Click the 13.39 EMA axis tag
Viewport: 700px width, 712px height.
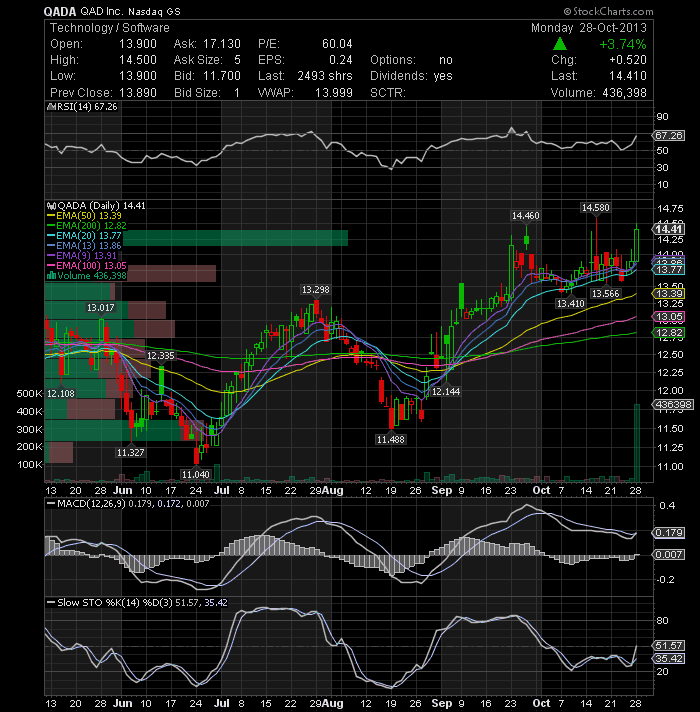(668, 293)
